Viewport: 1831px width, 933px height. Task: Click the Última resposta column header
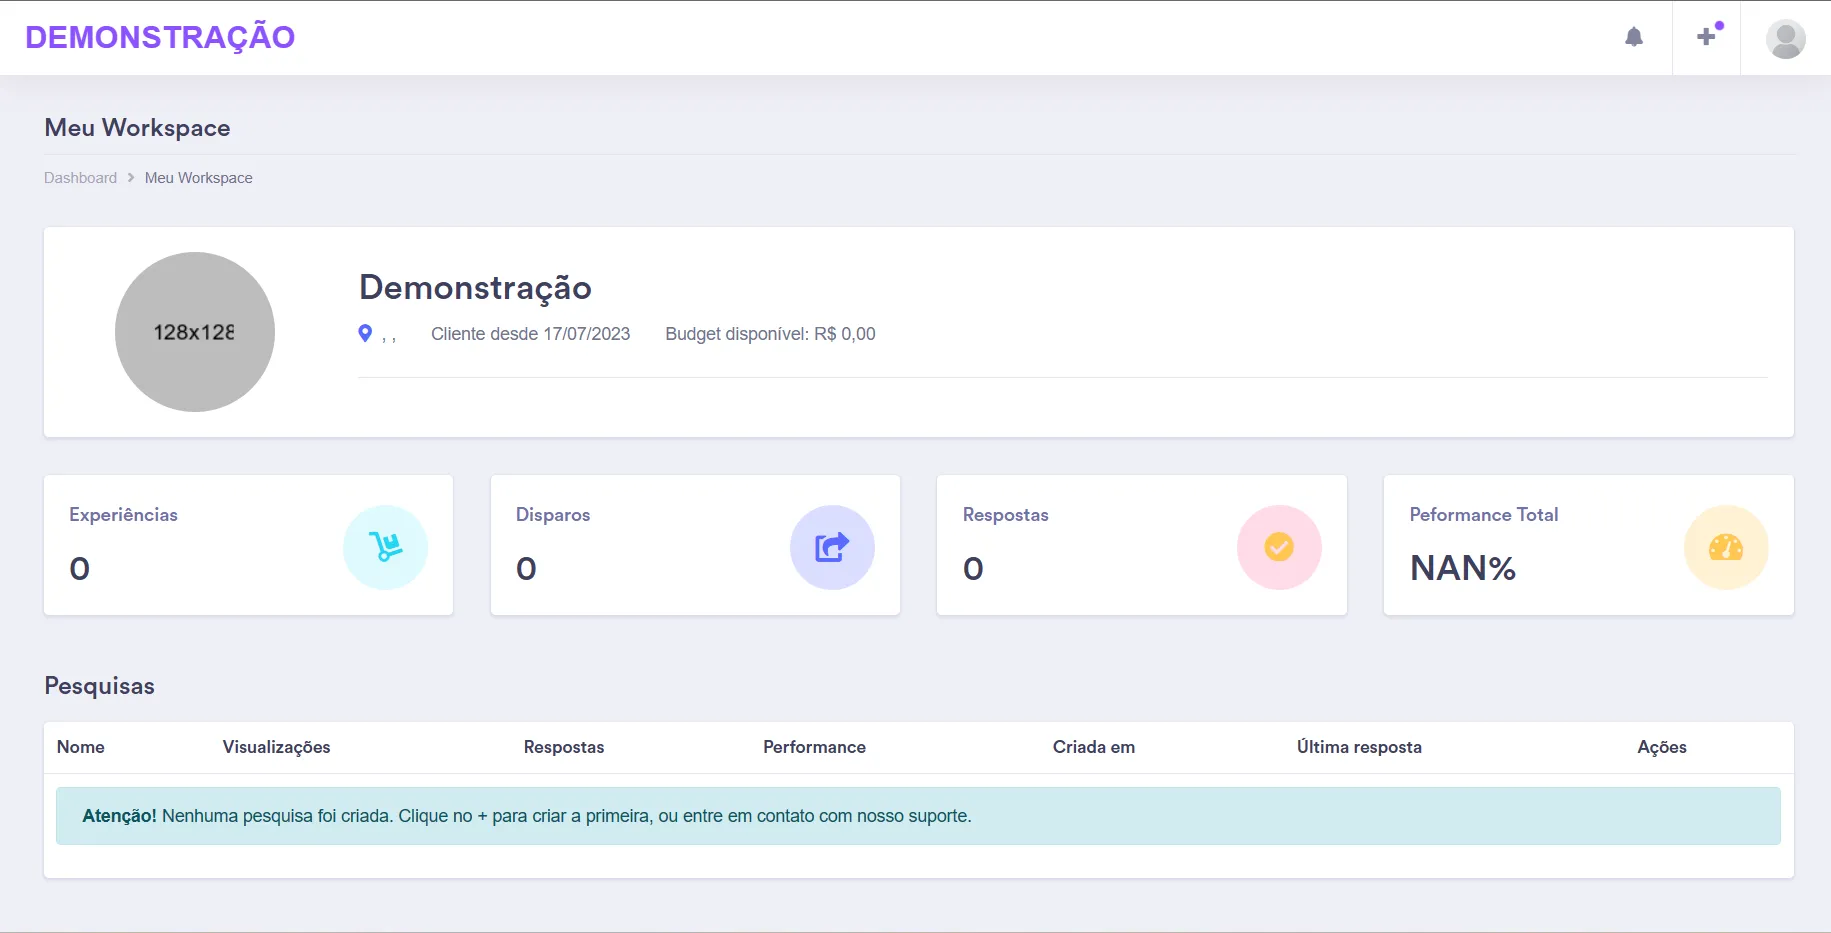[x=1359, y=747]
